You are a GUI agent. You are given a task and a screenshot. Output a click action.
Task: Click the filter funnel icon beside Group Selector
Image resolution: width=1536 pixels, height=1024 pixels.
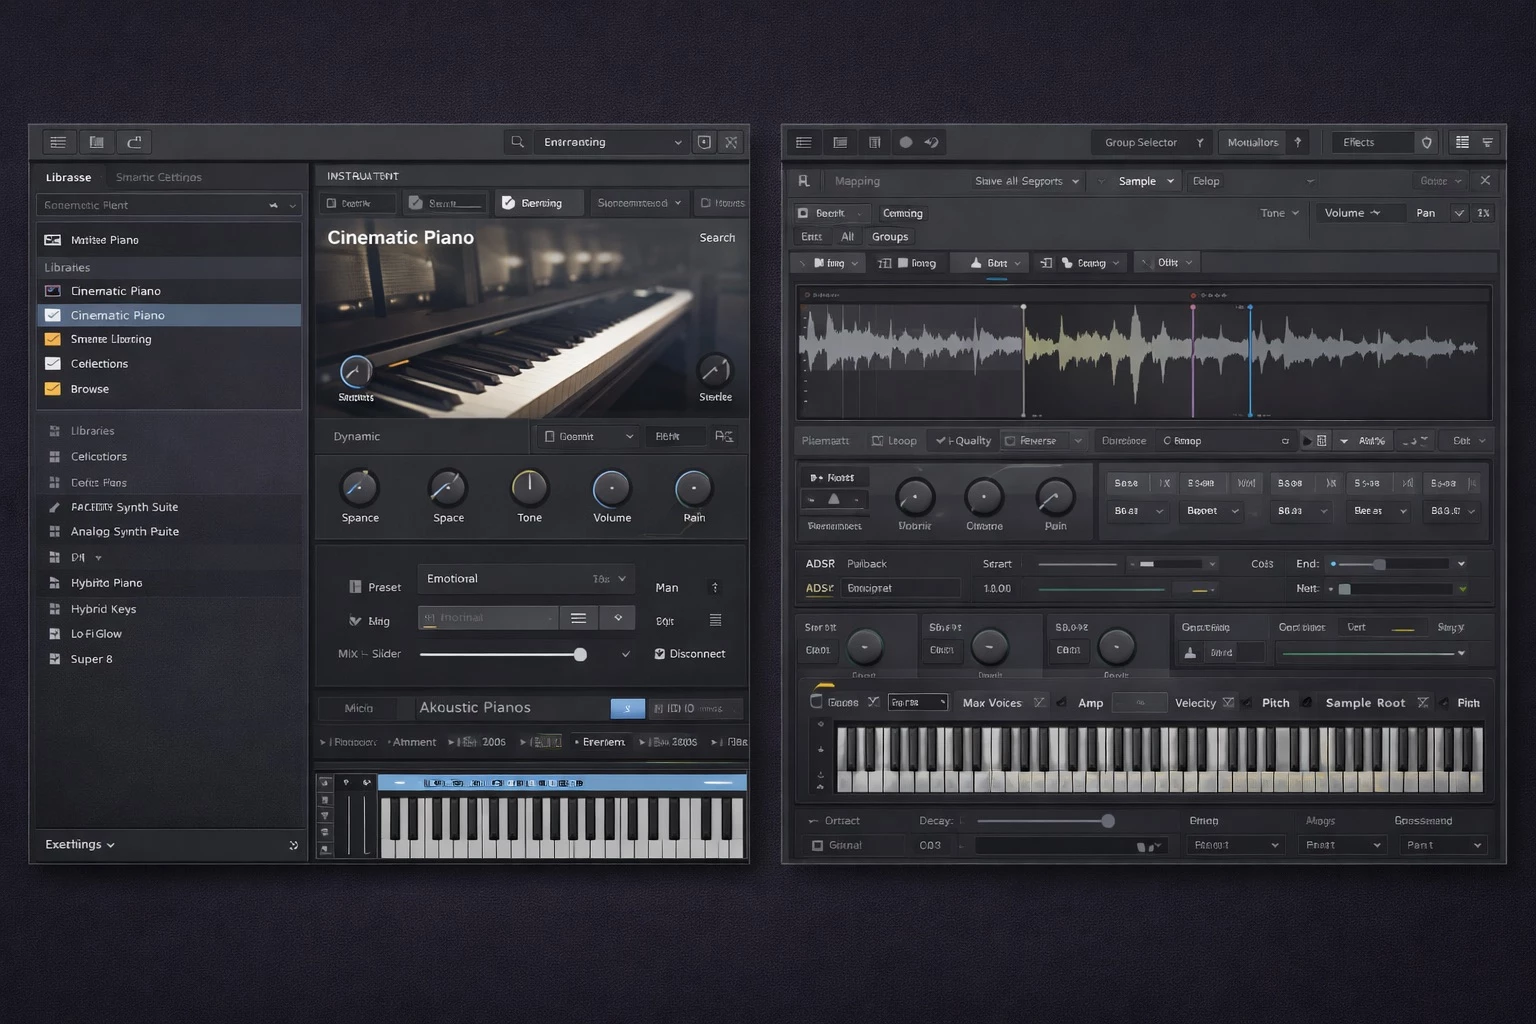coord(1200,142)
